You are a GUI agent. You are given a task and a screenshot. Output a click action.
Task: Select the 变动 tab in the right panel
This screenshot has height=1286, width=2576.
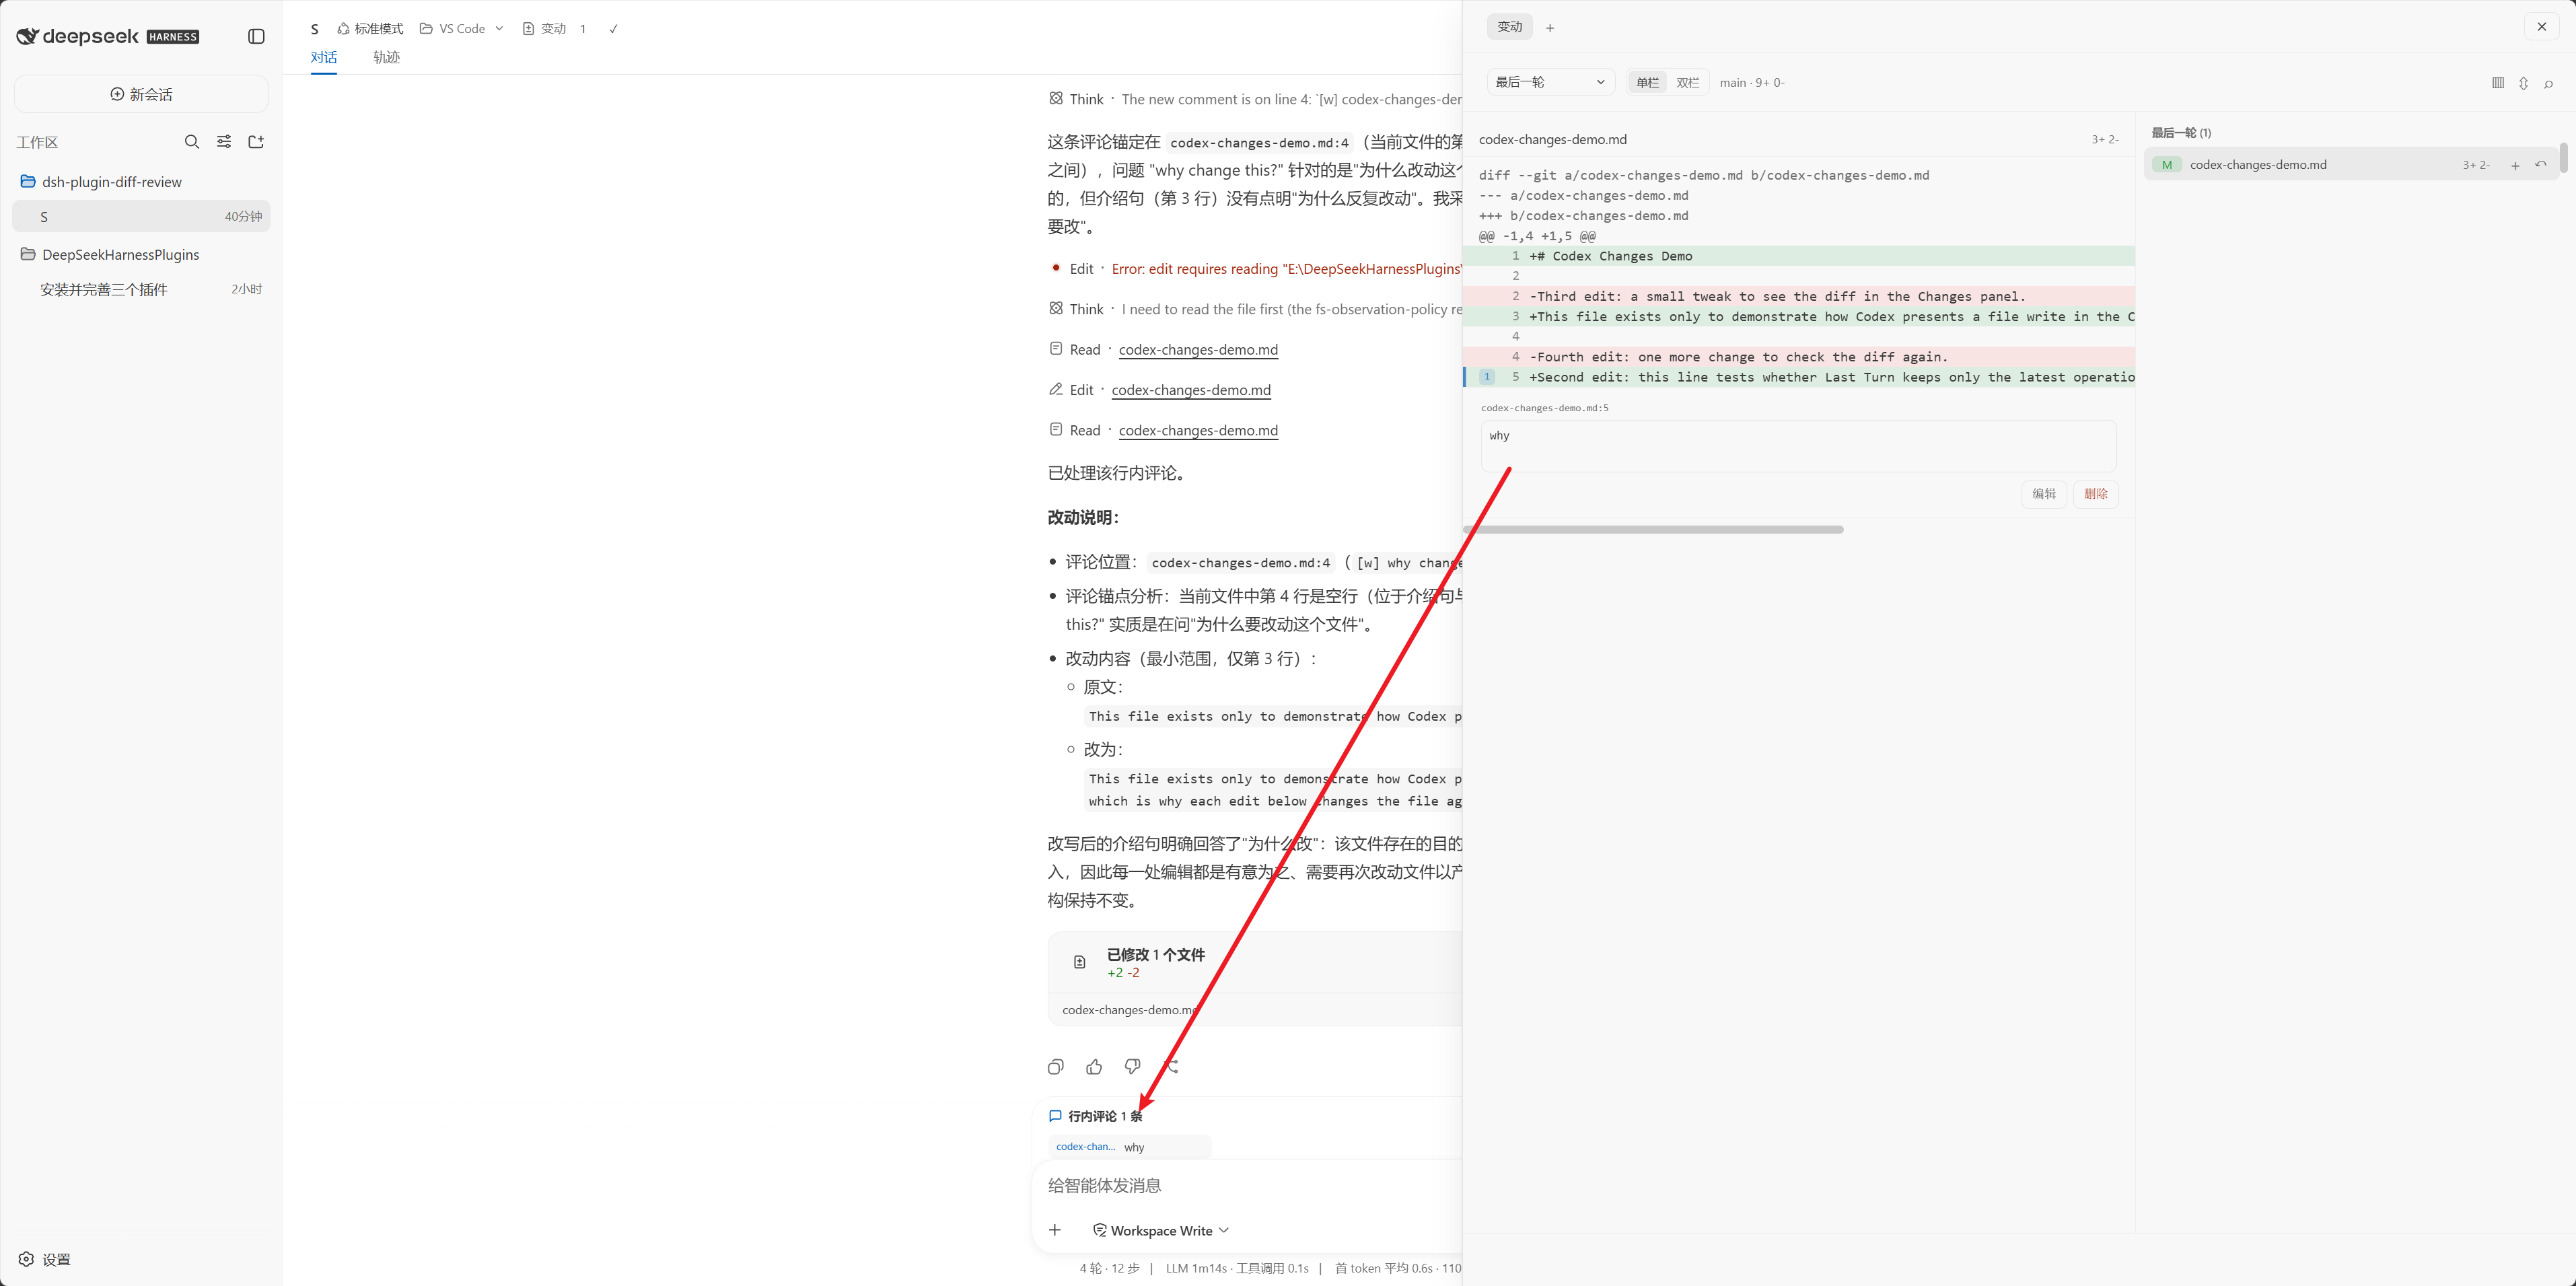[1510, 27]
